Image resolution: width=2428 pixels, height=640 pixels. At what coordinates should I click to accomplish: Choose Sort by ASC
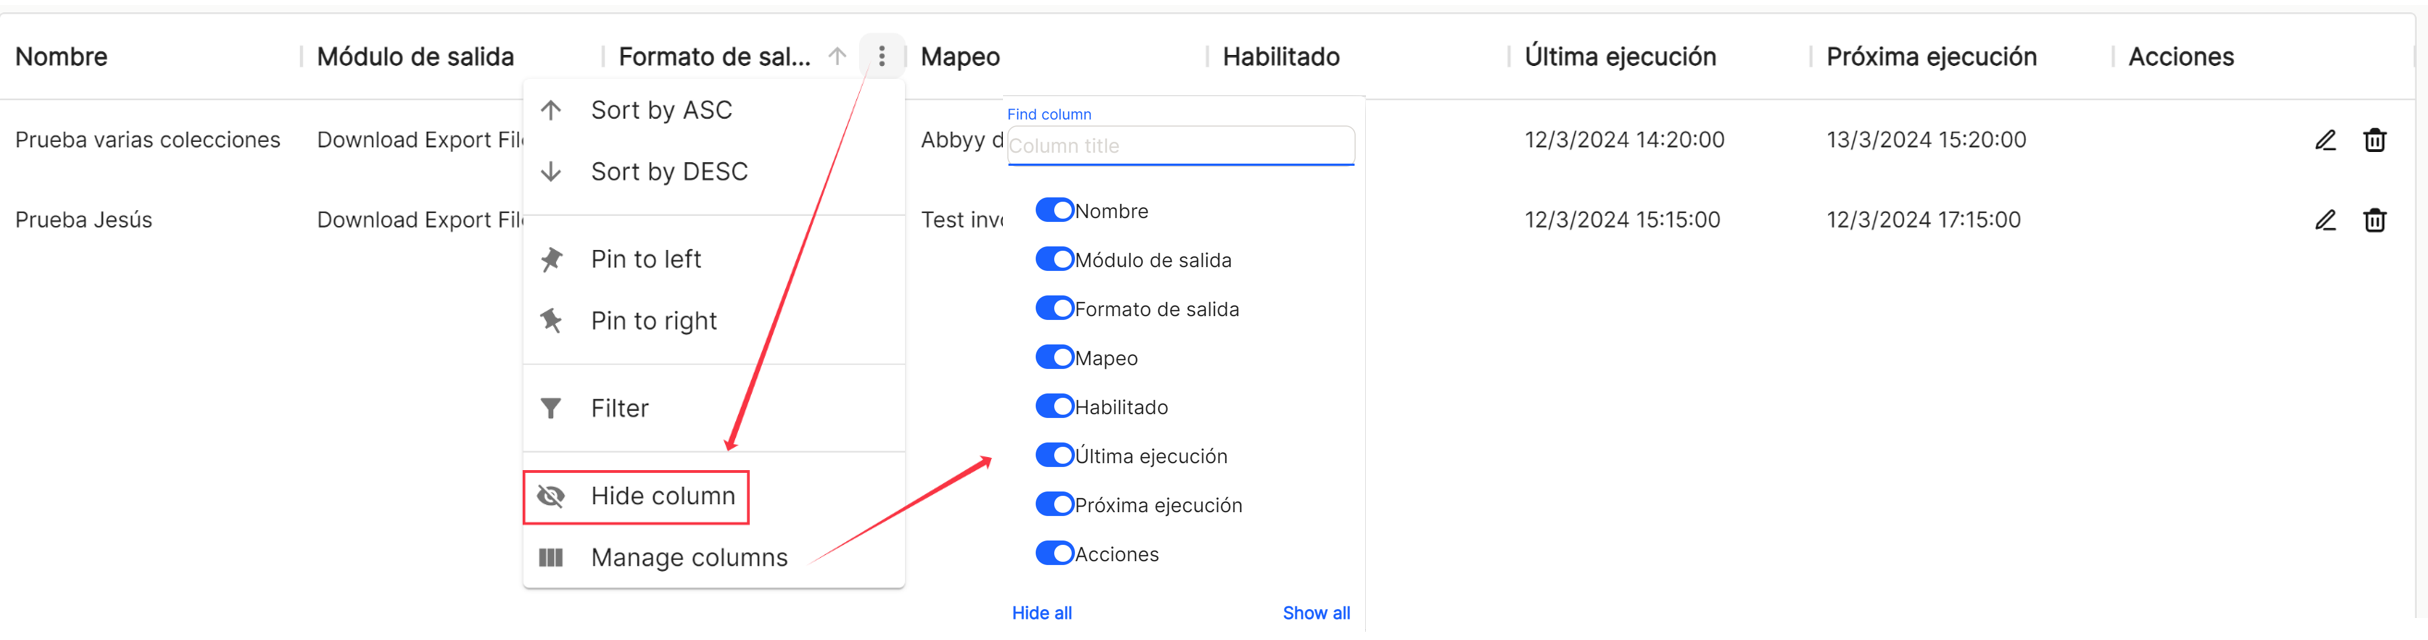click(714, 110)
